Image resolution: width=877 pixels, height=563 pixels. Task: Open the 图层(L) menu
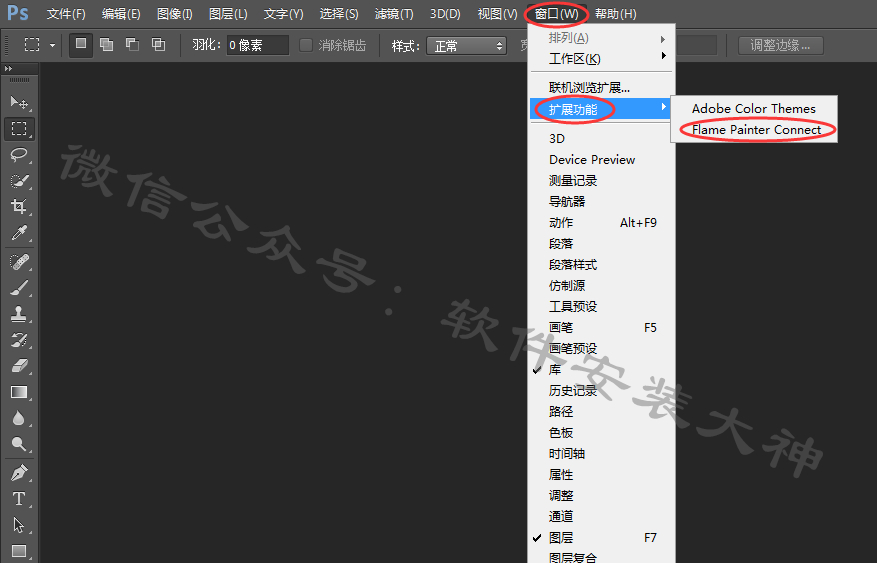228,14
